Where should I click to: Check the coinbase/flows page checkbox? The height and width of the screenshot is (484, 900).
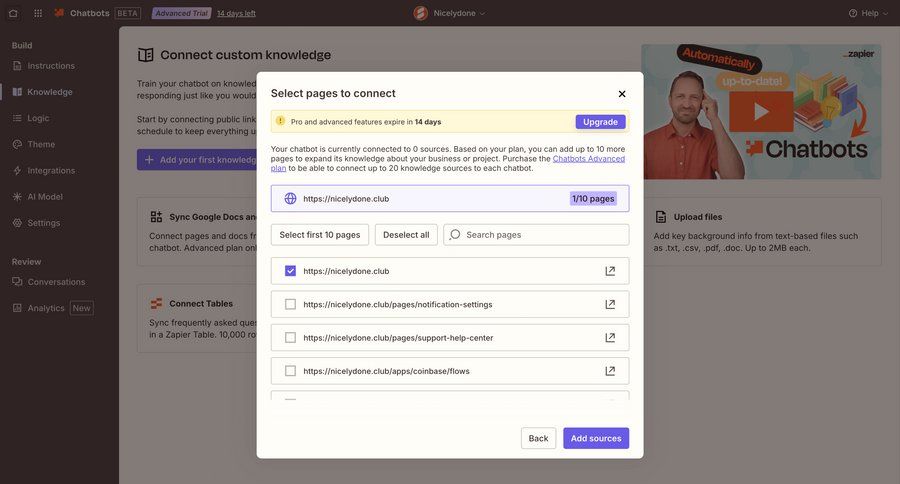(x=290, y=371)
